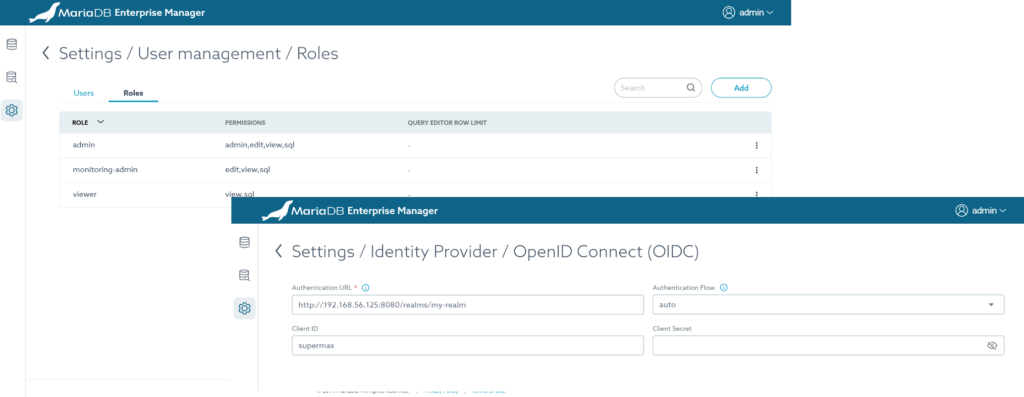The image size is (1024, 397).
Task: Open Authentication Flow dropdown set to auto
Action: pyautogui.click(x=828, y=304)
